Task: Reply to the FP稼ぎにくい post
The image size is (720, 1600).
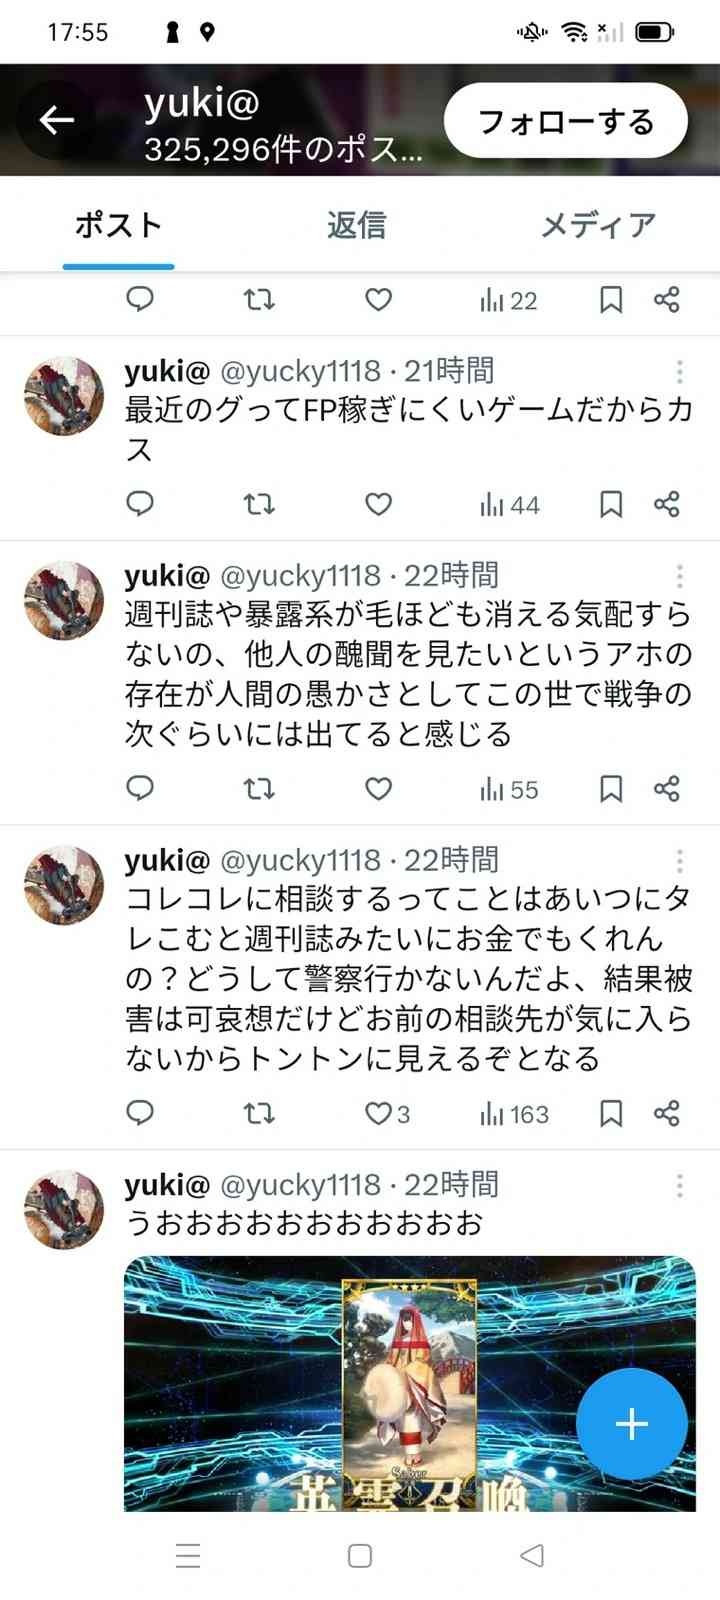Action: [x=140, y=504]
